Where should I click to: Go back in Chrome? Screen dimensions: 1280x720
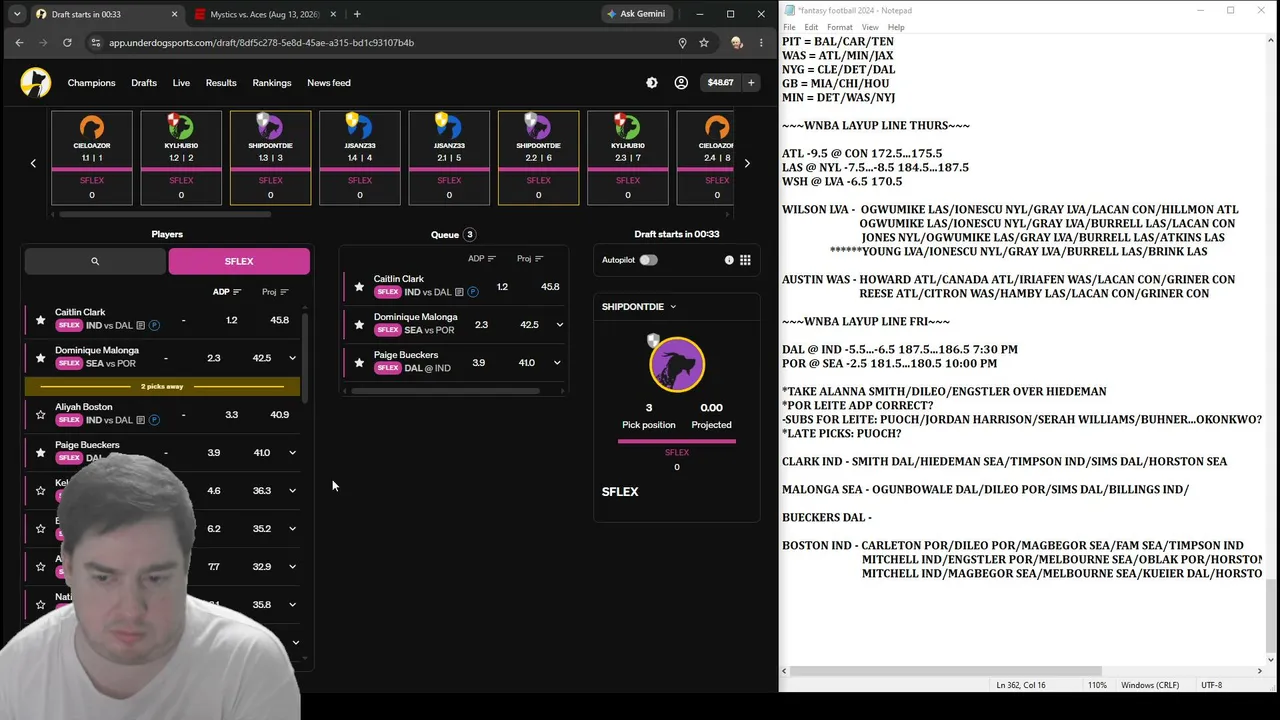click(x=19, y=43)
